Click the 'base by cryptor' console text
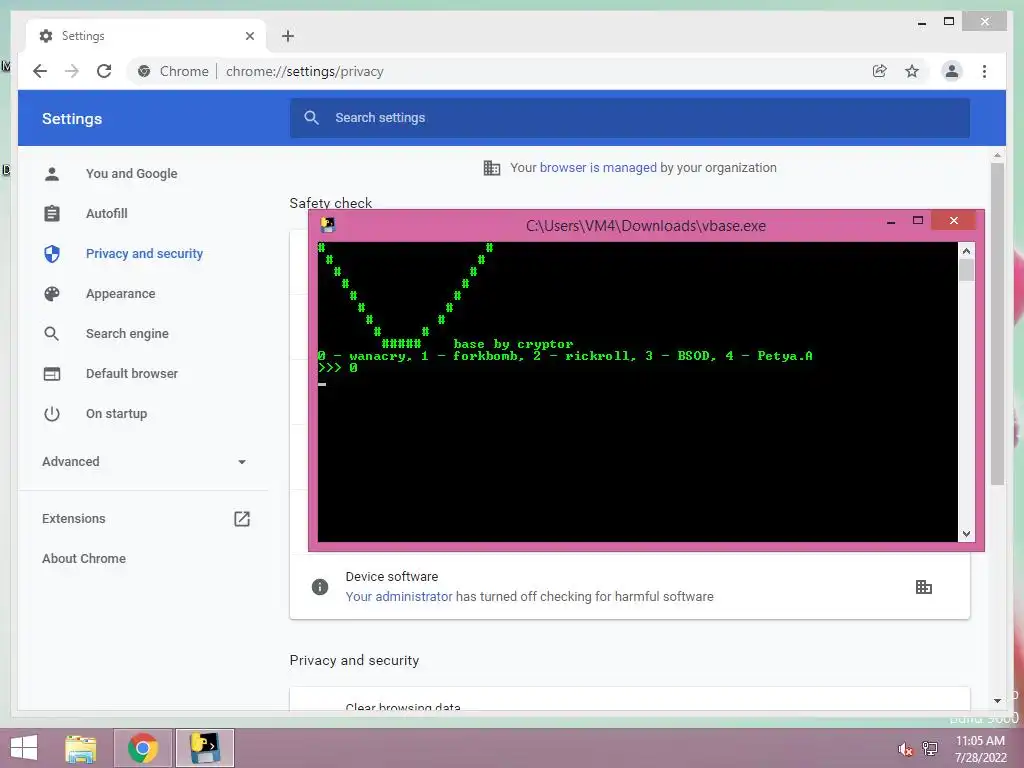Viewport: 1024px width, 768px height. click(x=513, y=344)
